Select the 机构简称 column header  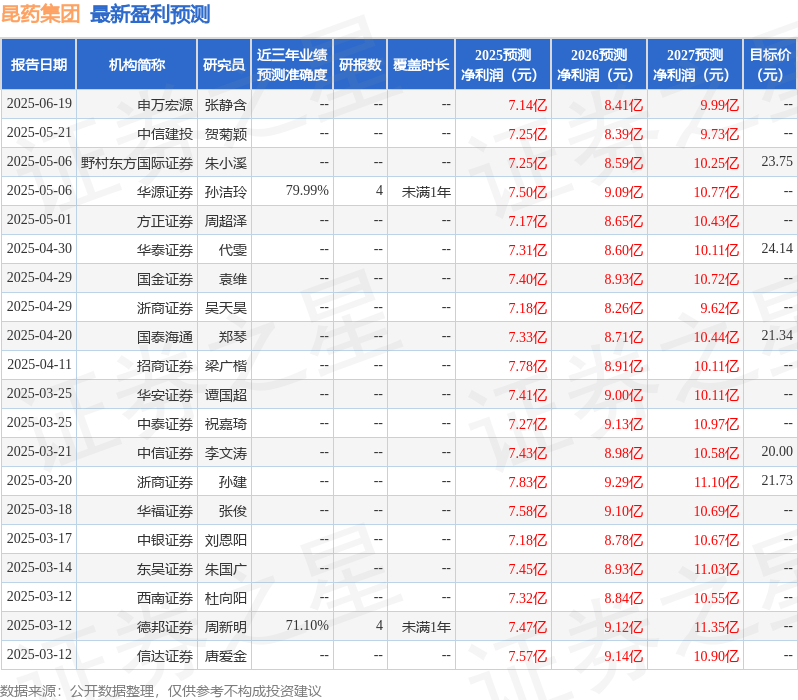(x=136, y=64)
